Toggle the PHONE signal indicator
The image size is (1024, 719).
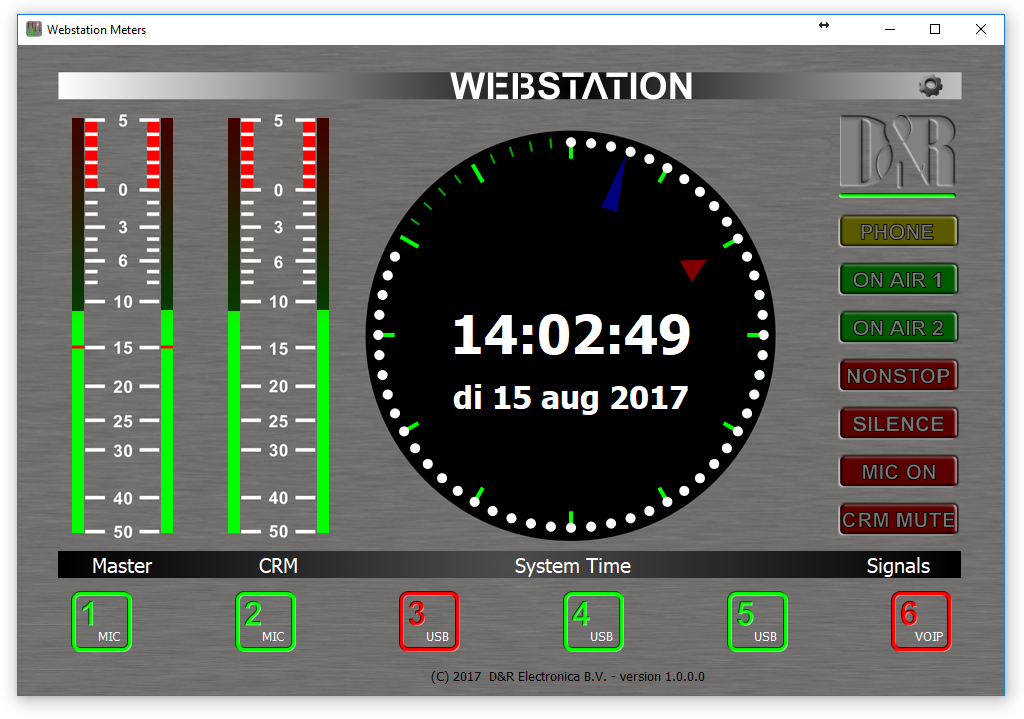pos(898,231)
